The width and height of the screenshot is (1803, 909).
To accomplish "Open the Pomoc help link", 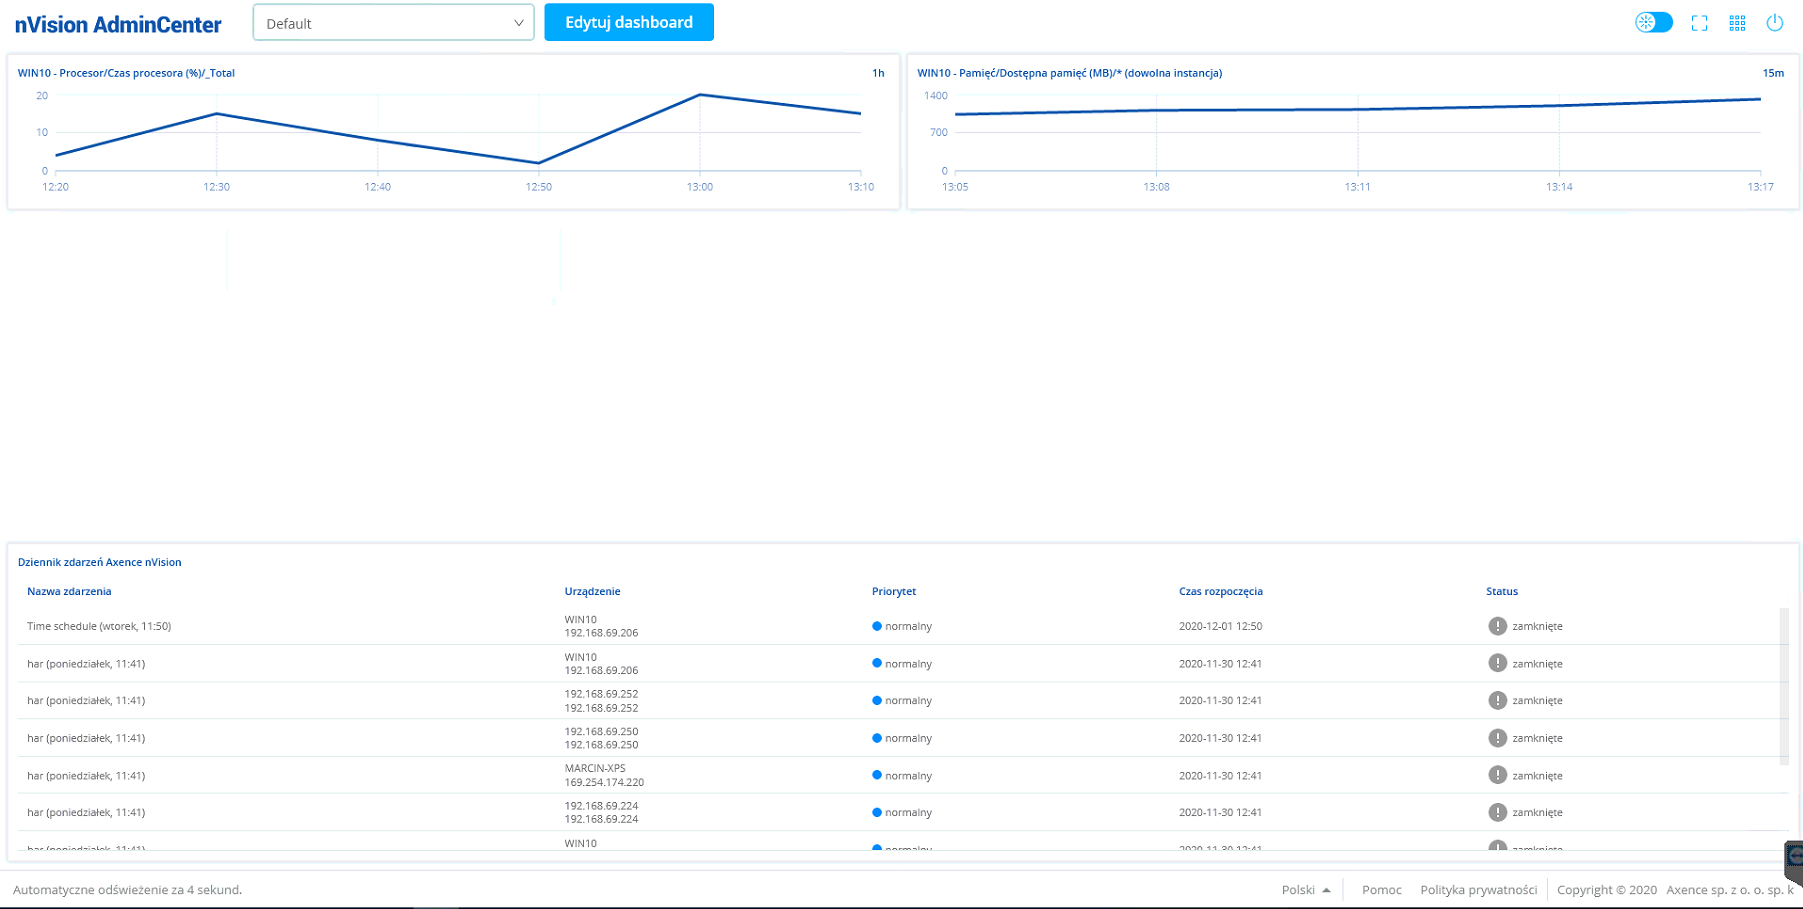I will (x=1381, y=890).
